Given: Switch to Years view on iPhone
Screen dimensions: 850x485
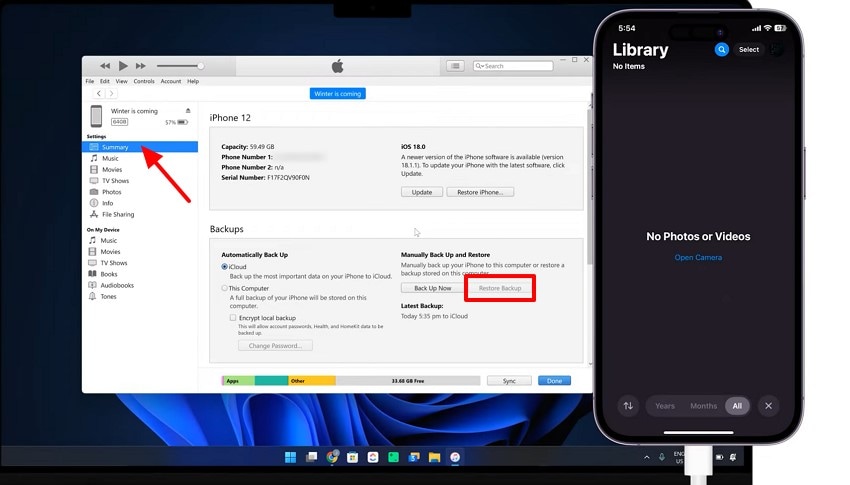Looking at the screenshot, I should (665, 406).
